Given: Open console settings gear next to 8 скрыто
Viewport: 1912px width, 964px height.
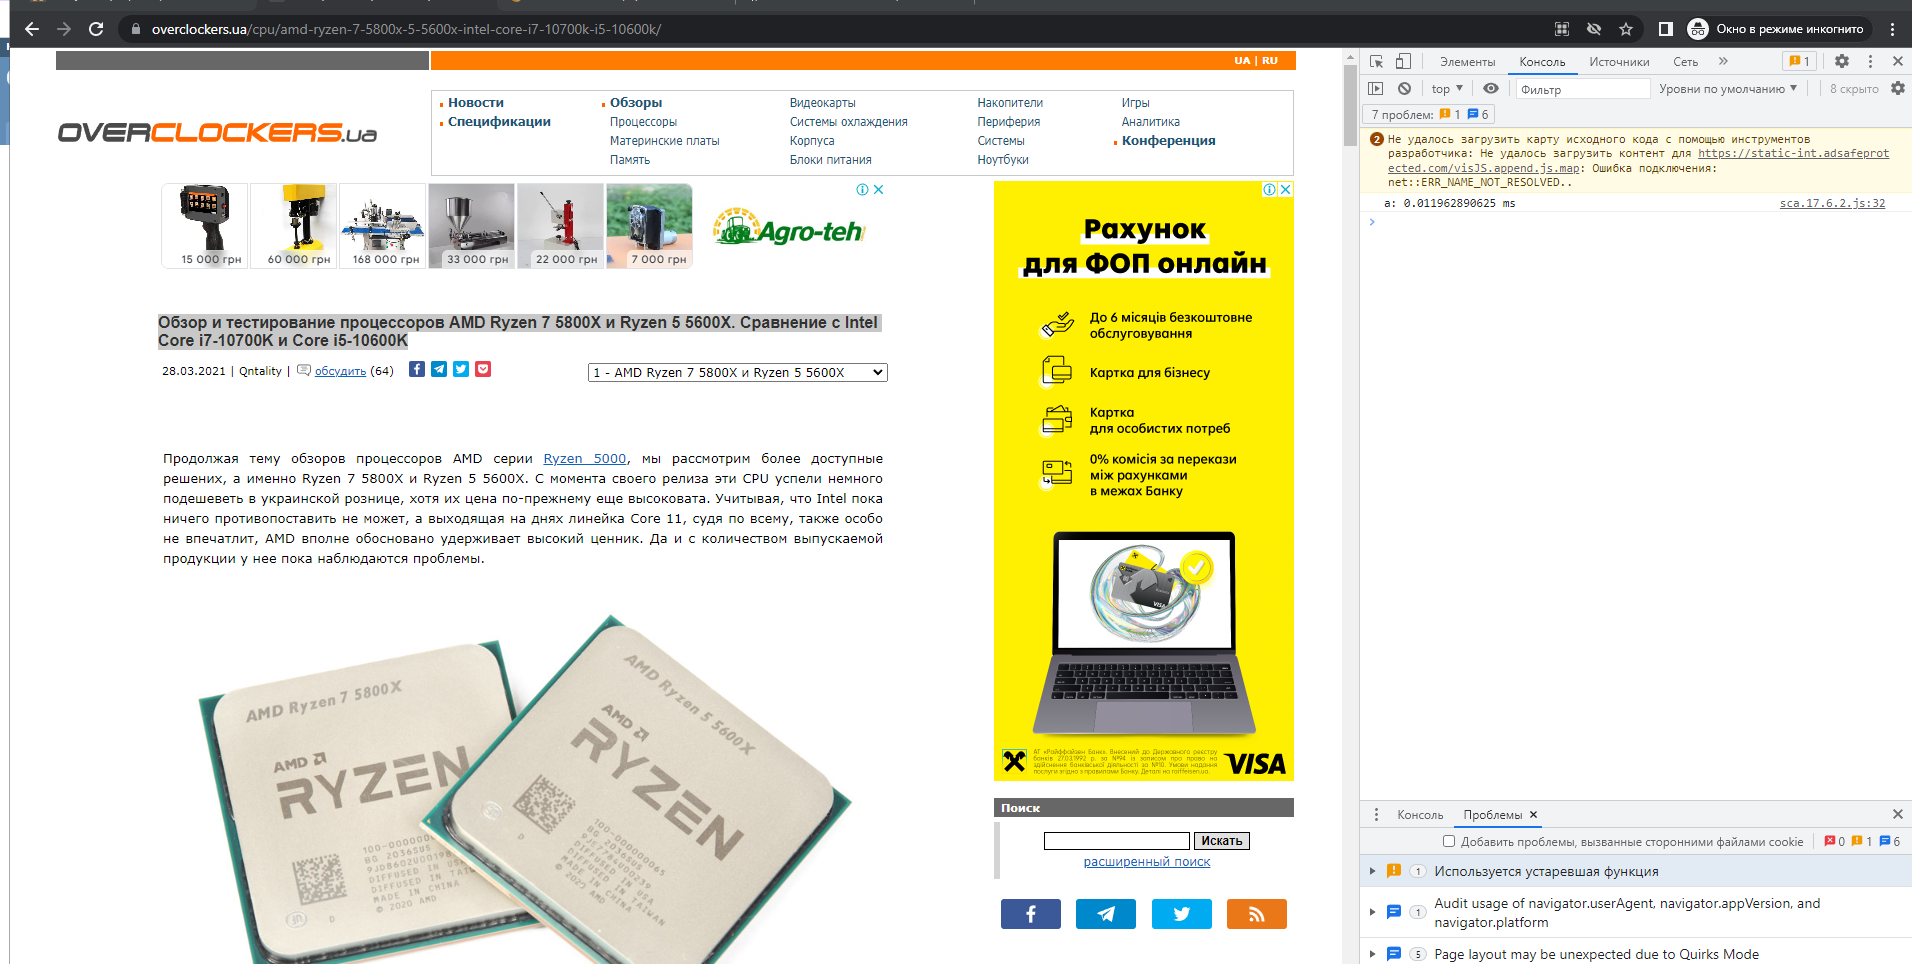Looking at the screenshot, I should point(1897,88).
